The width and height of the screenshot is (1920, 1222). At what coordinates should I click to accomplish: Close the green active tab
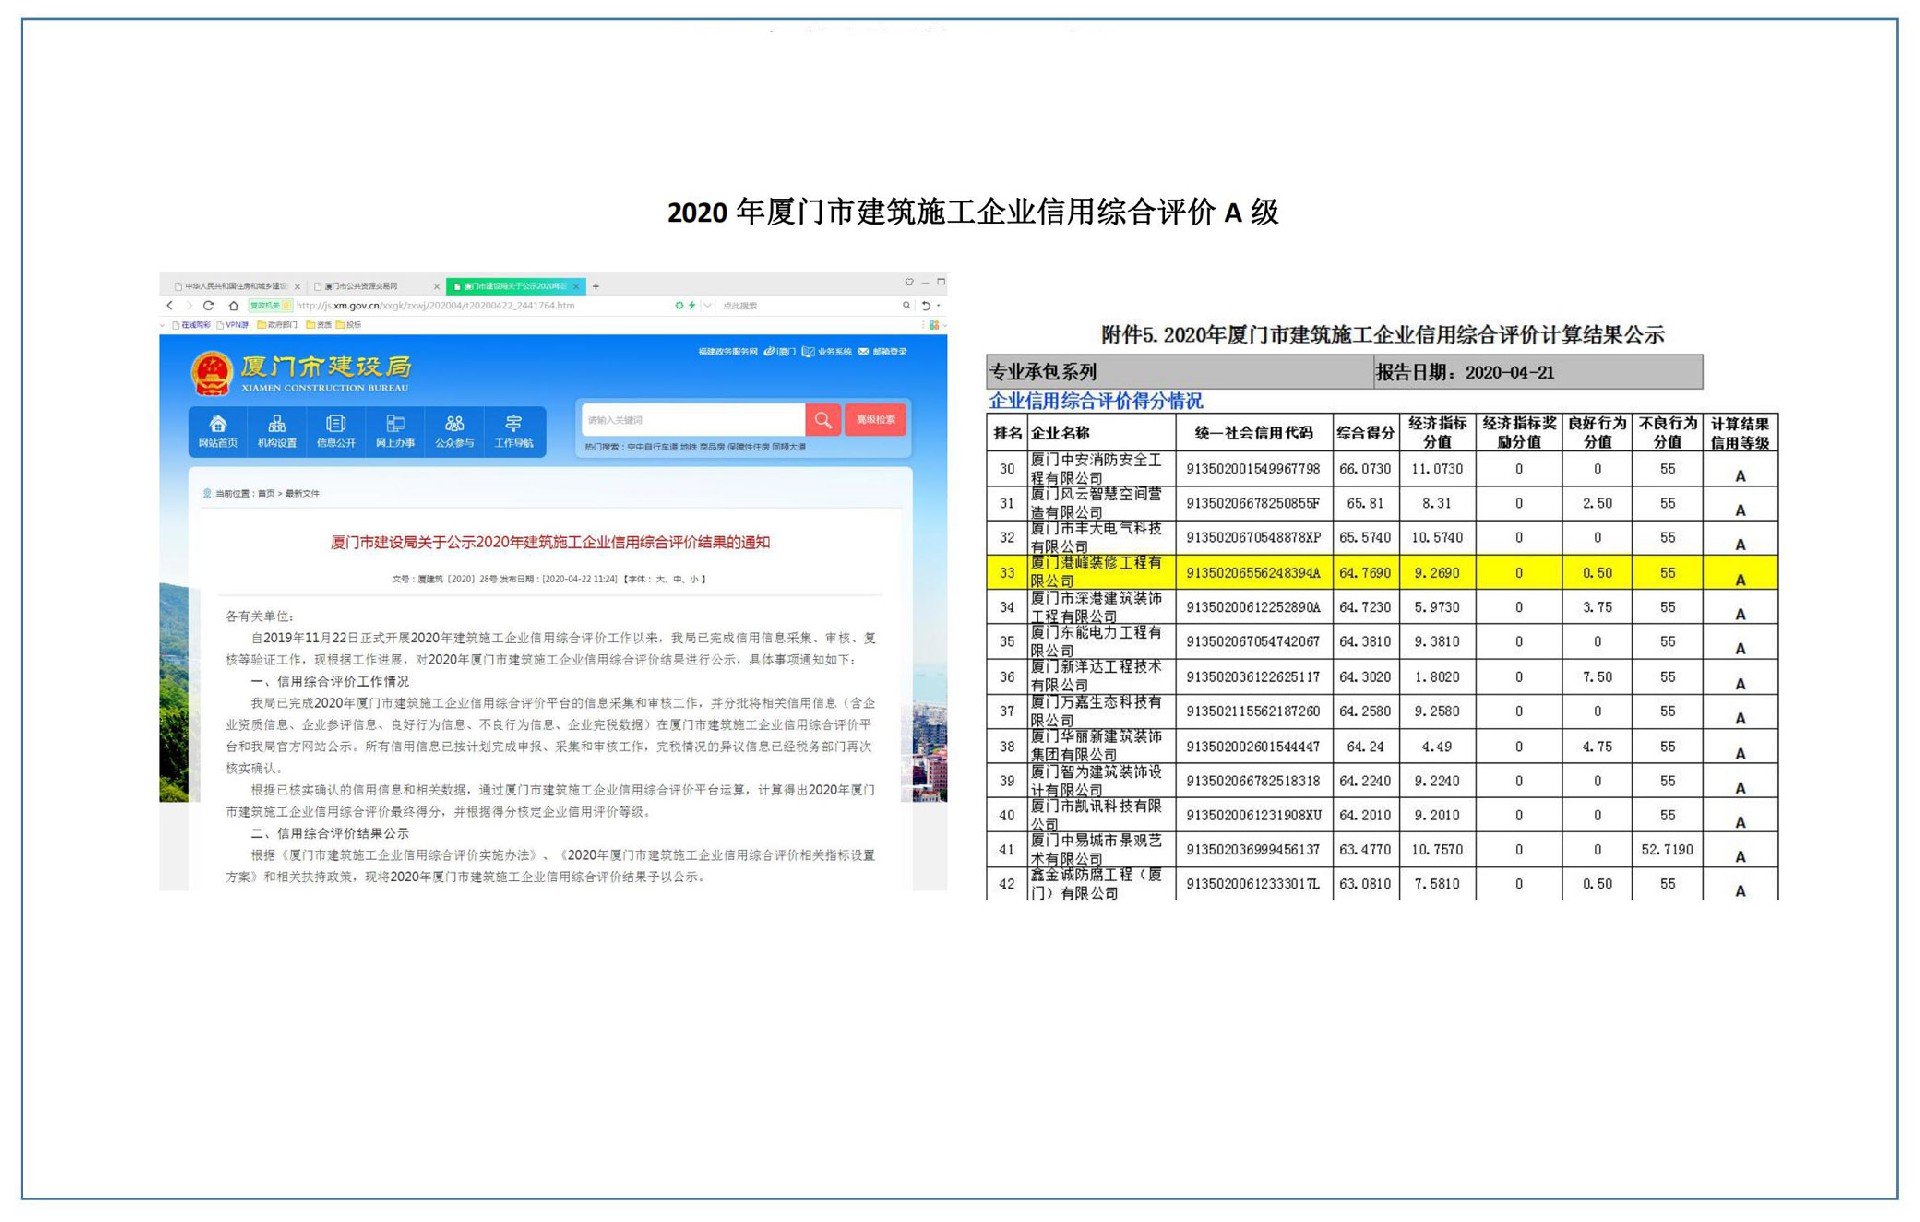(x=576, y=286)
